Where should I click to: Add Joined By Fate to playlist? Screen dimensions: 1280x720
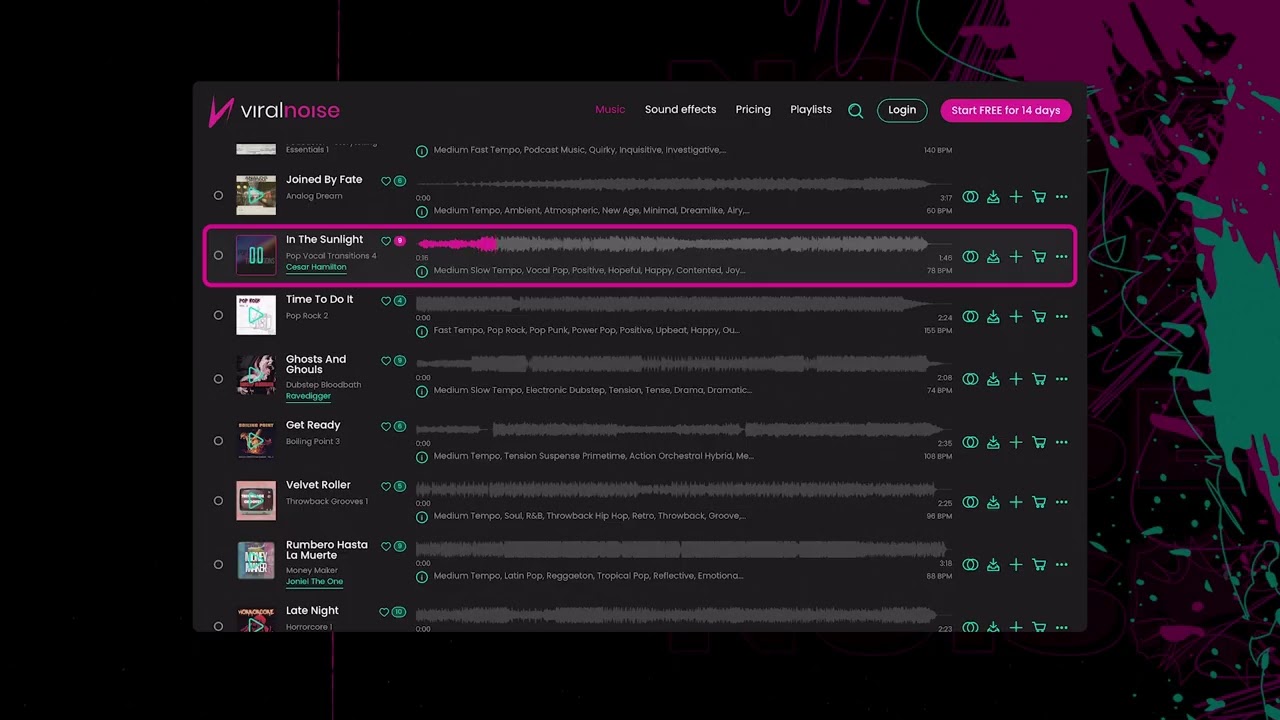pyautogui.click(x=1016, y=197)
